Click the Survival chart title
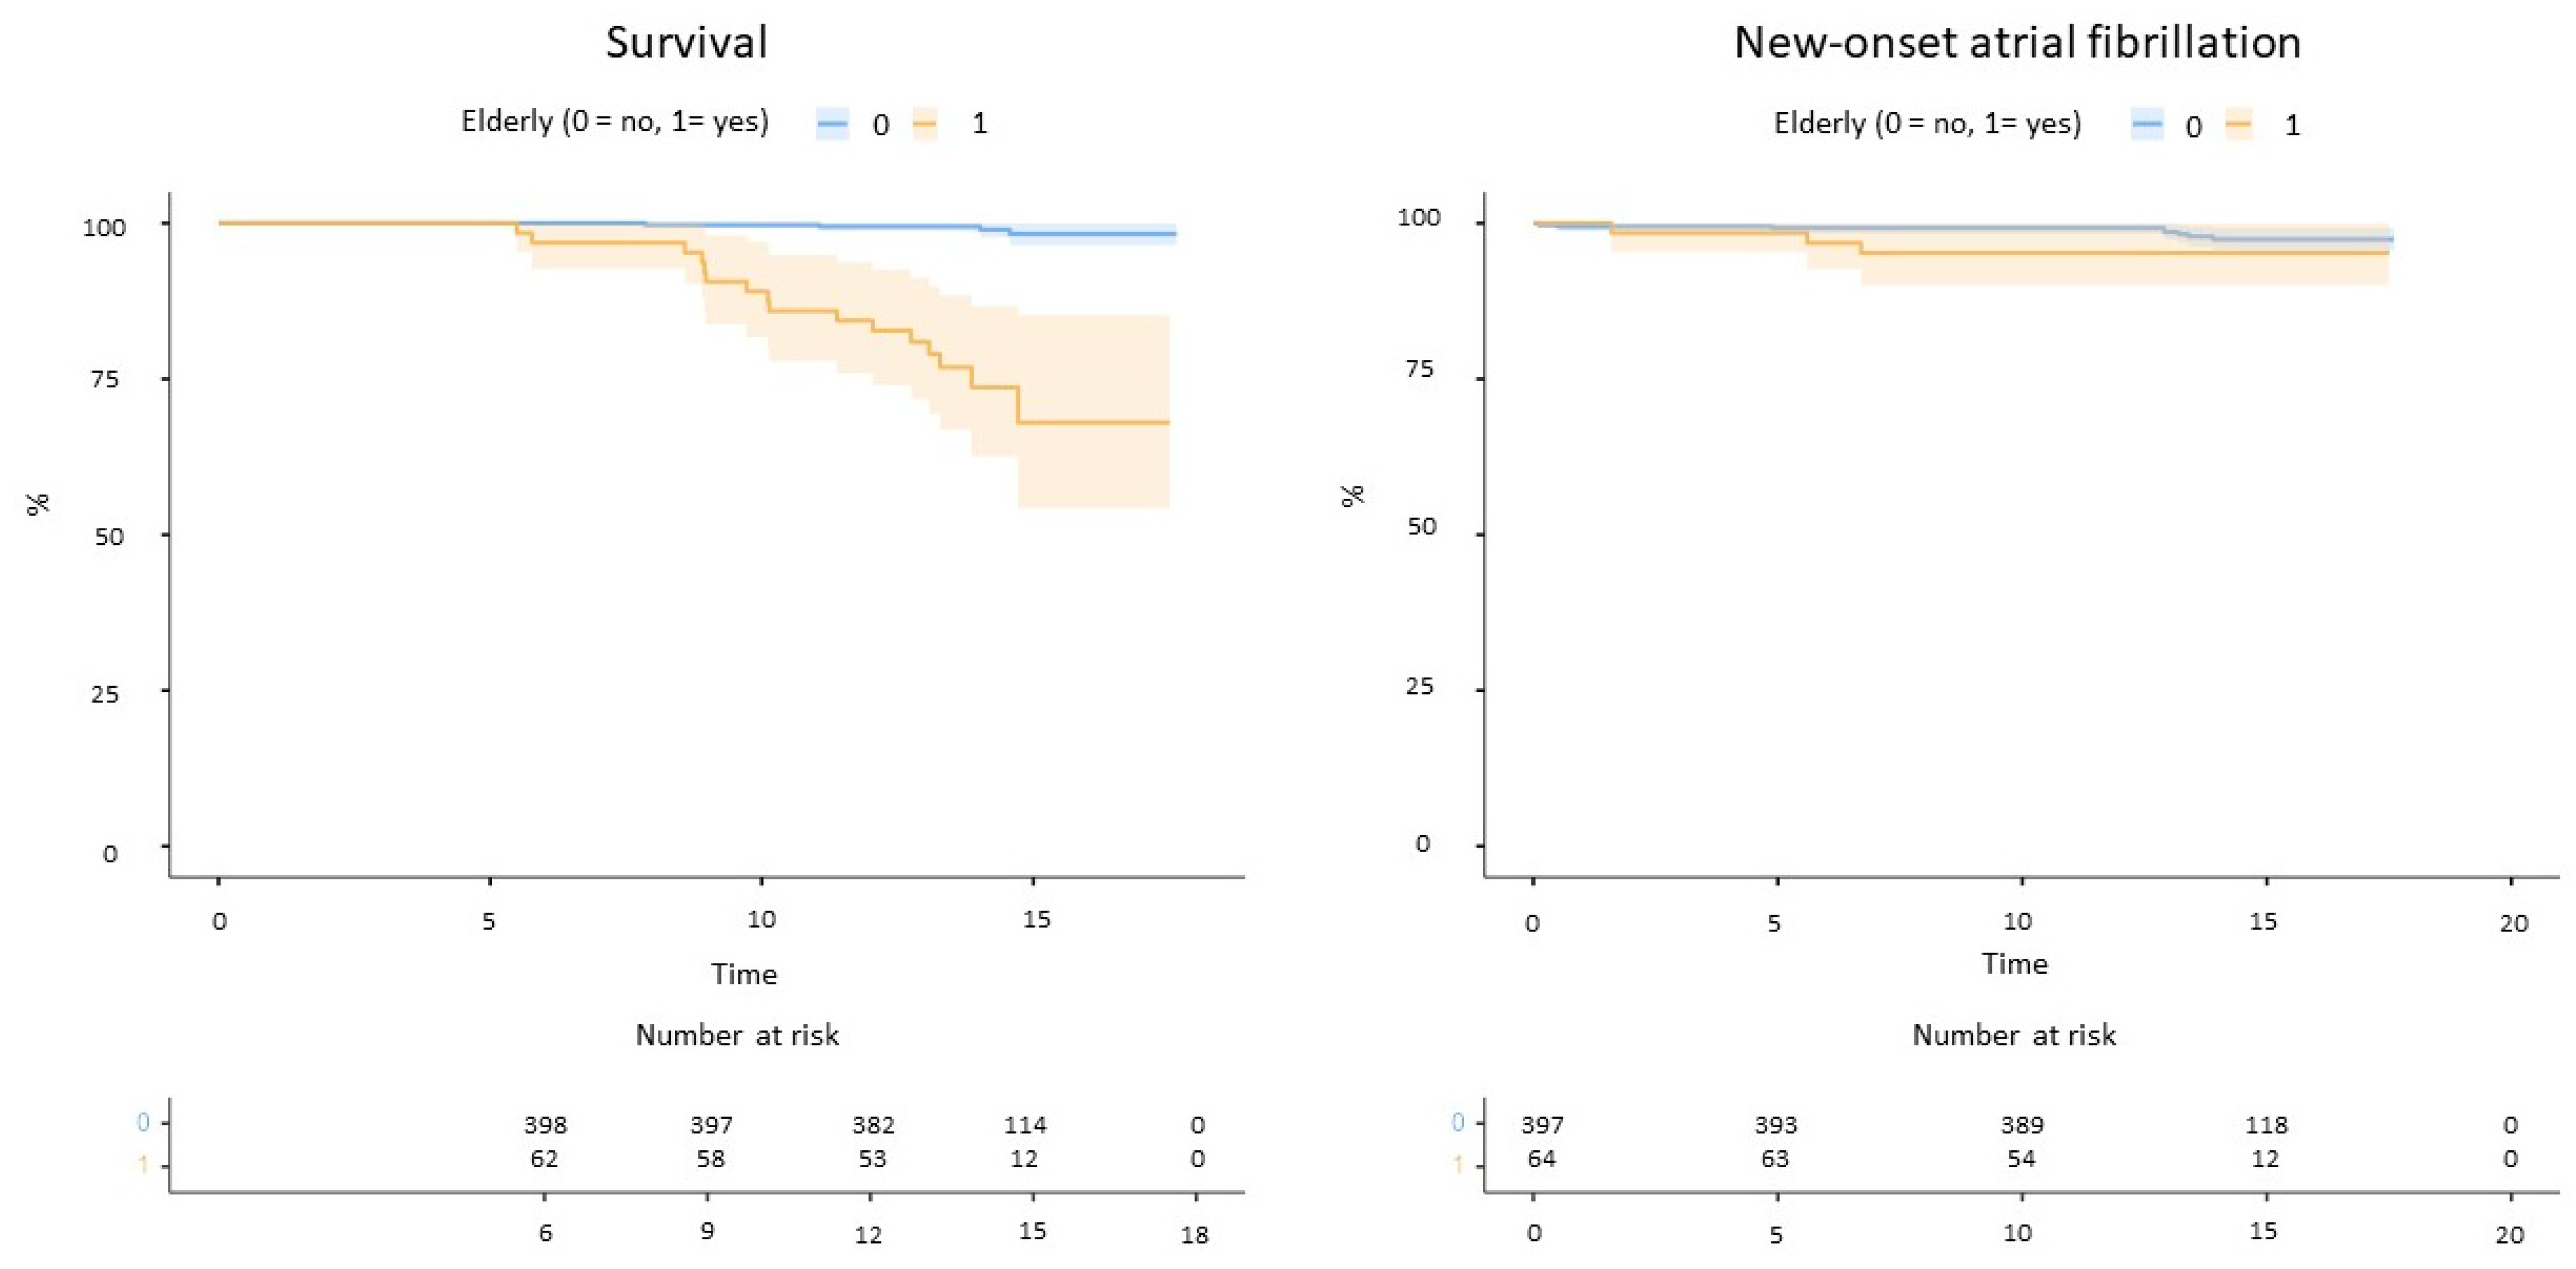 687,43
